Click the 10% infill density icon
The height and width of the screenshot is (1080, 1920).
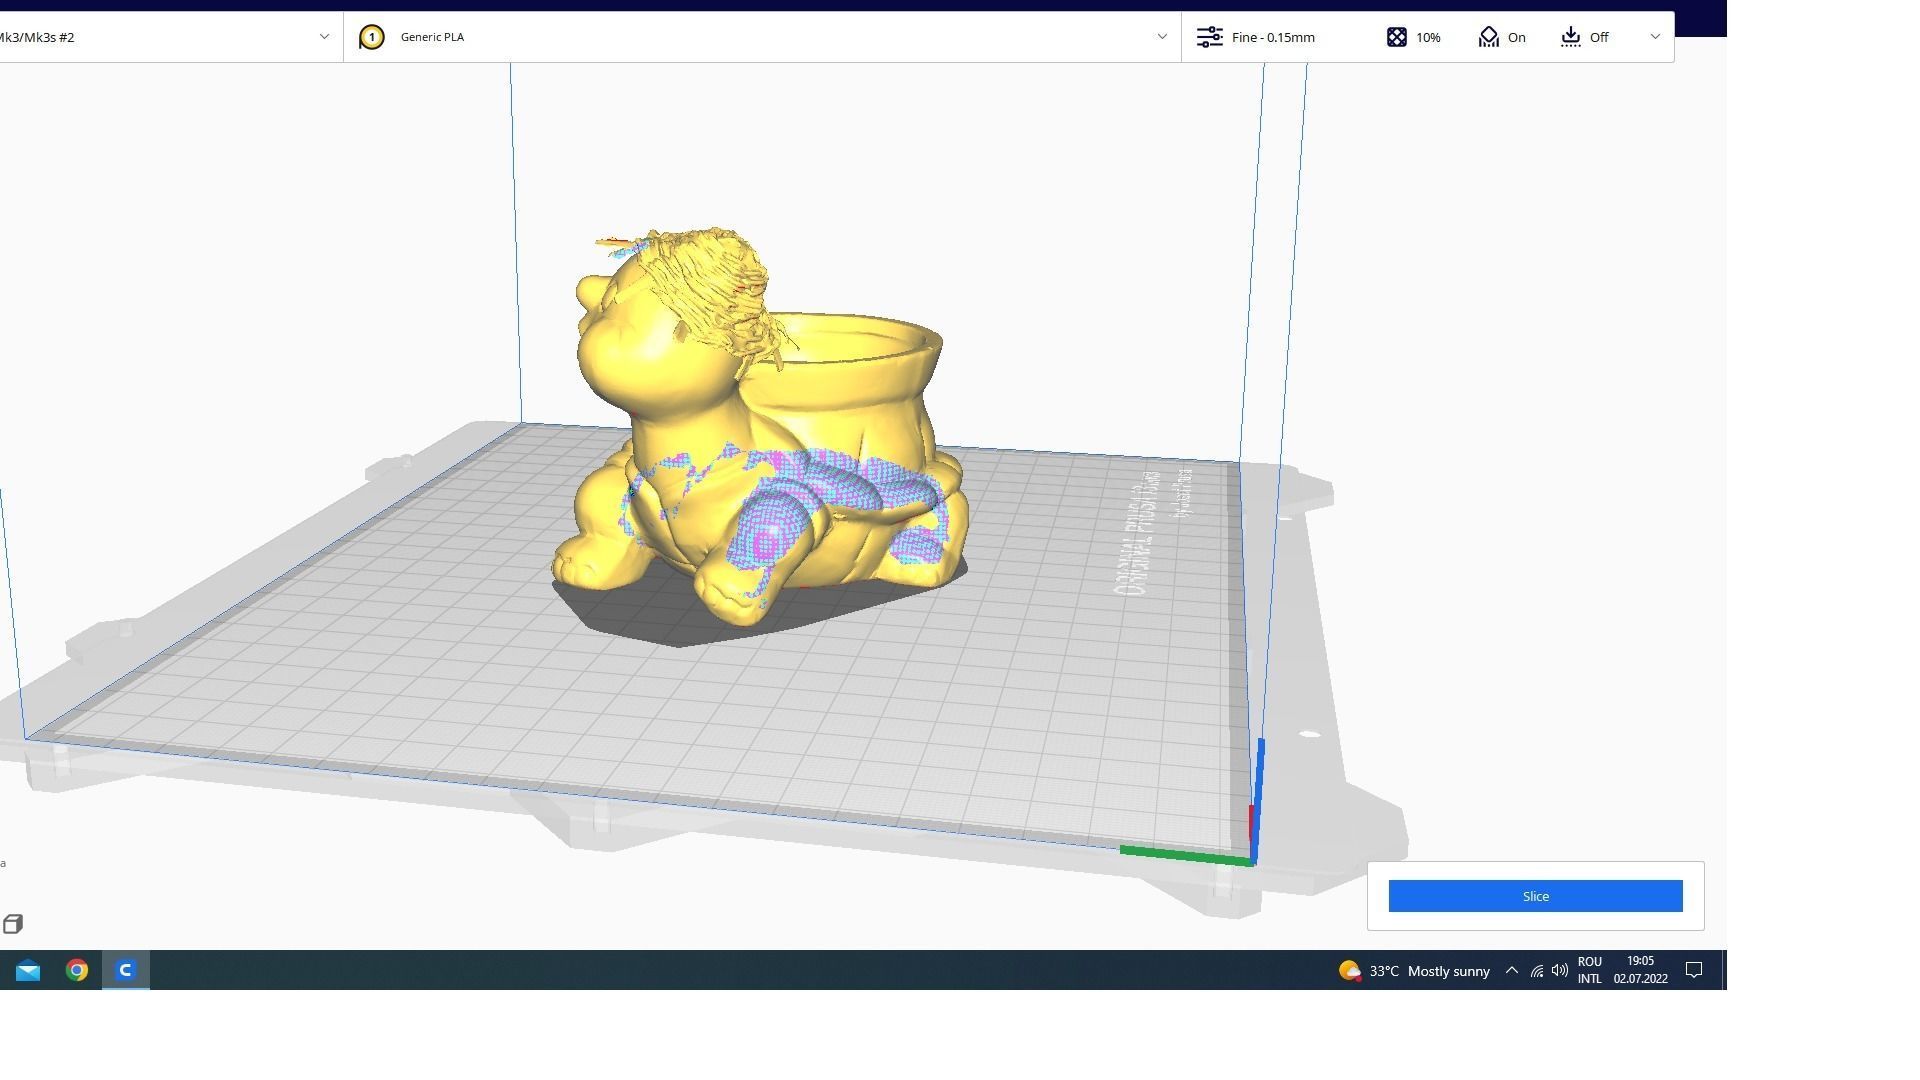[x=1397, y=37]
